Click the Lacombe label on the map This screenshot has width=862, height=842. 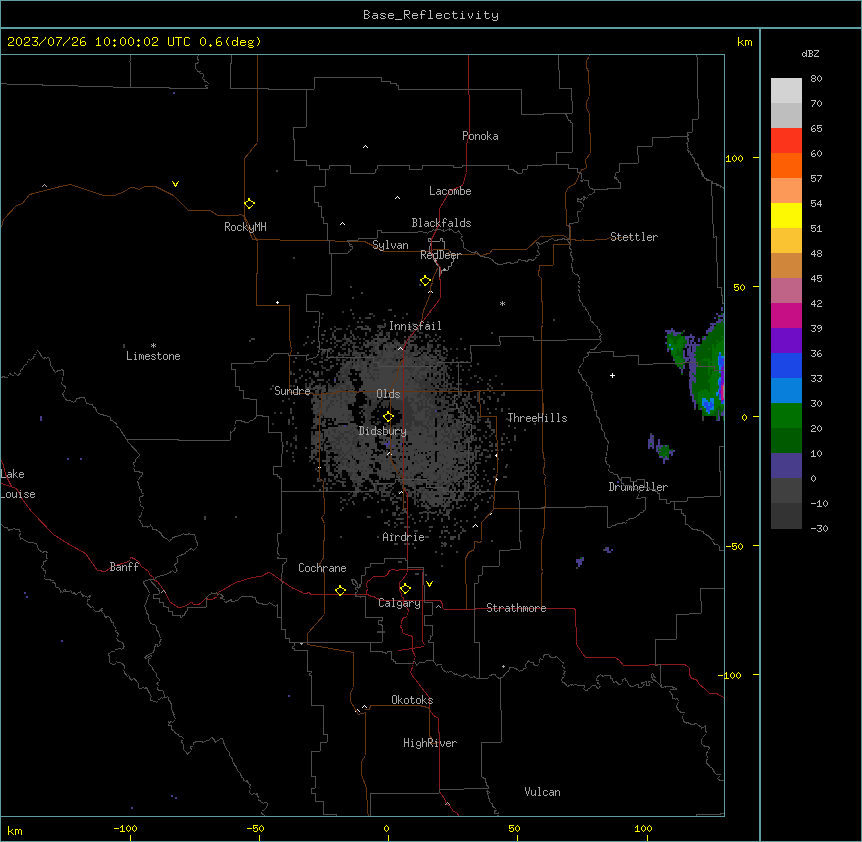pyautogui.click(x=450, y=191)
